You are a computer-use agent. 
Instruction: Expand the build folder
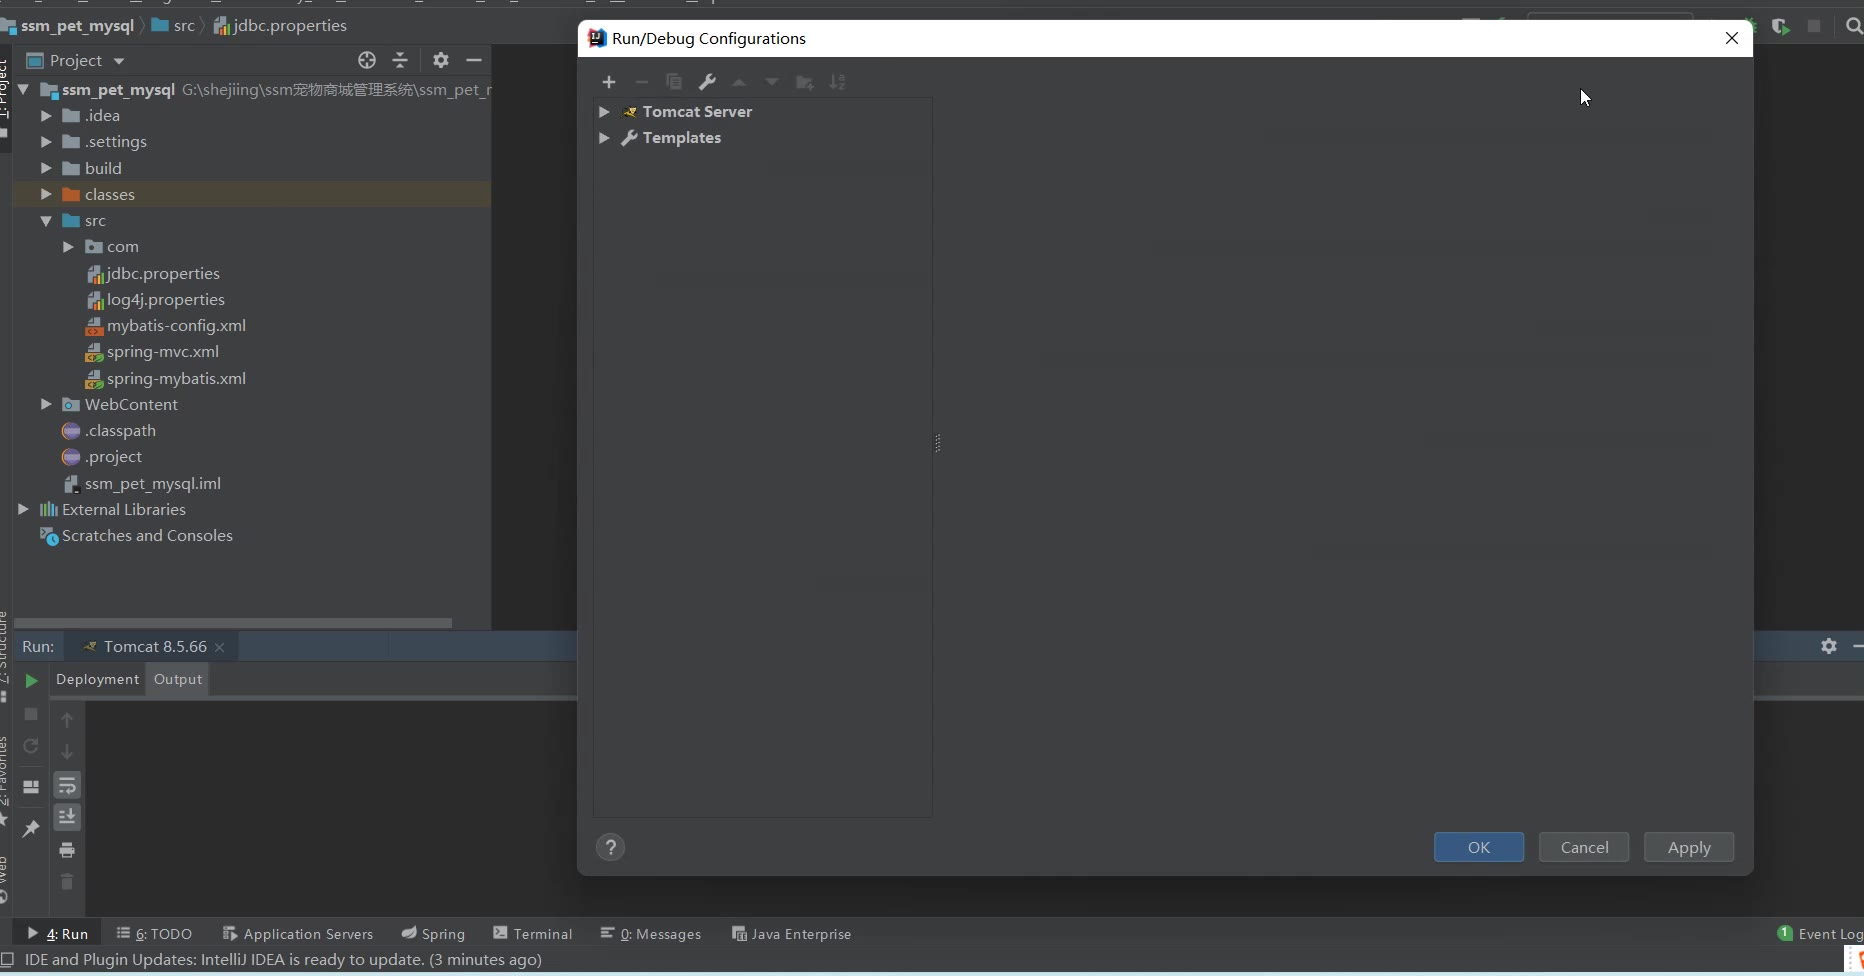tap(46, 168)
